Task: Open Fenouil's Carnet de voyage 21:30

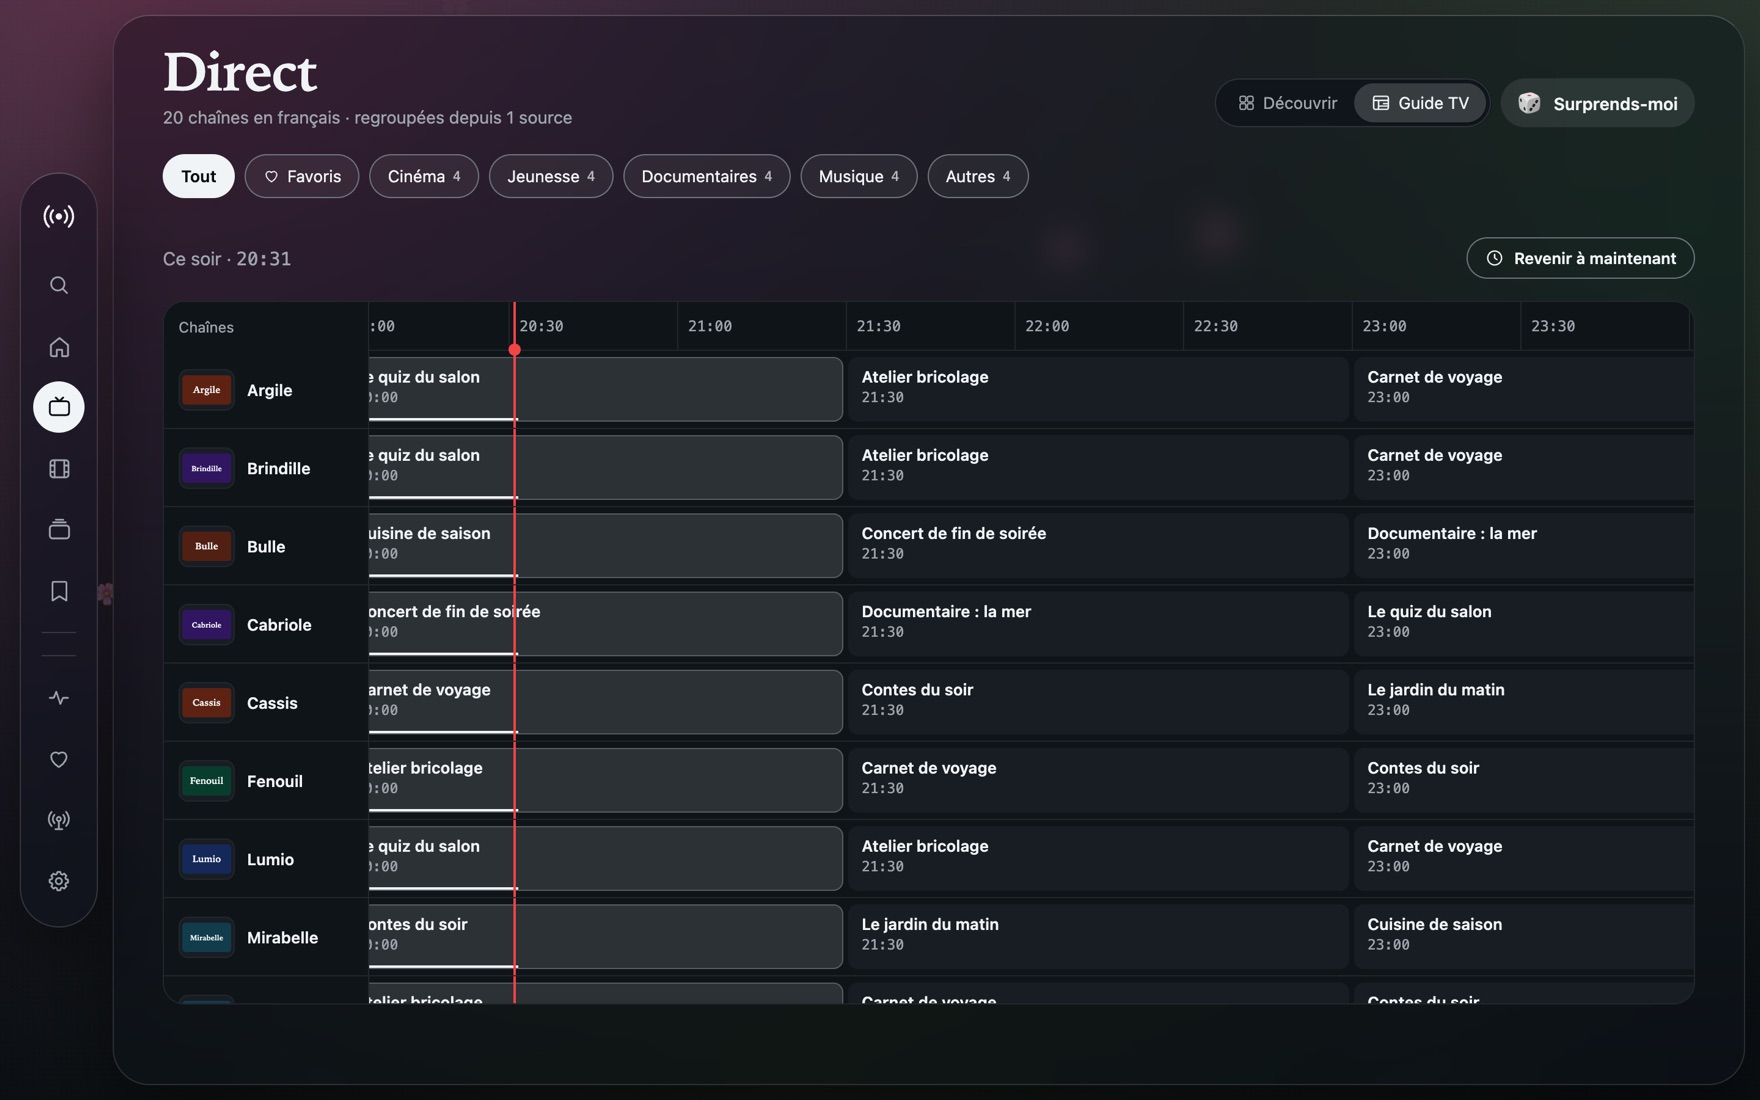Action: coord(1098,780)
